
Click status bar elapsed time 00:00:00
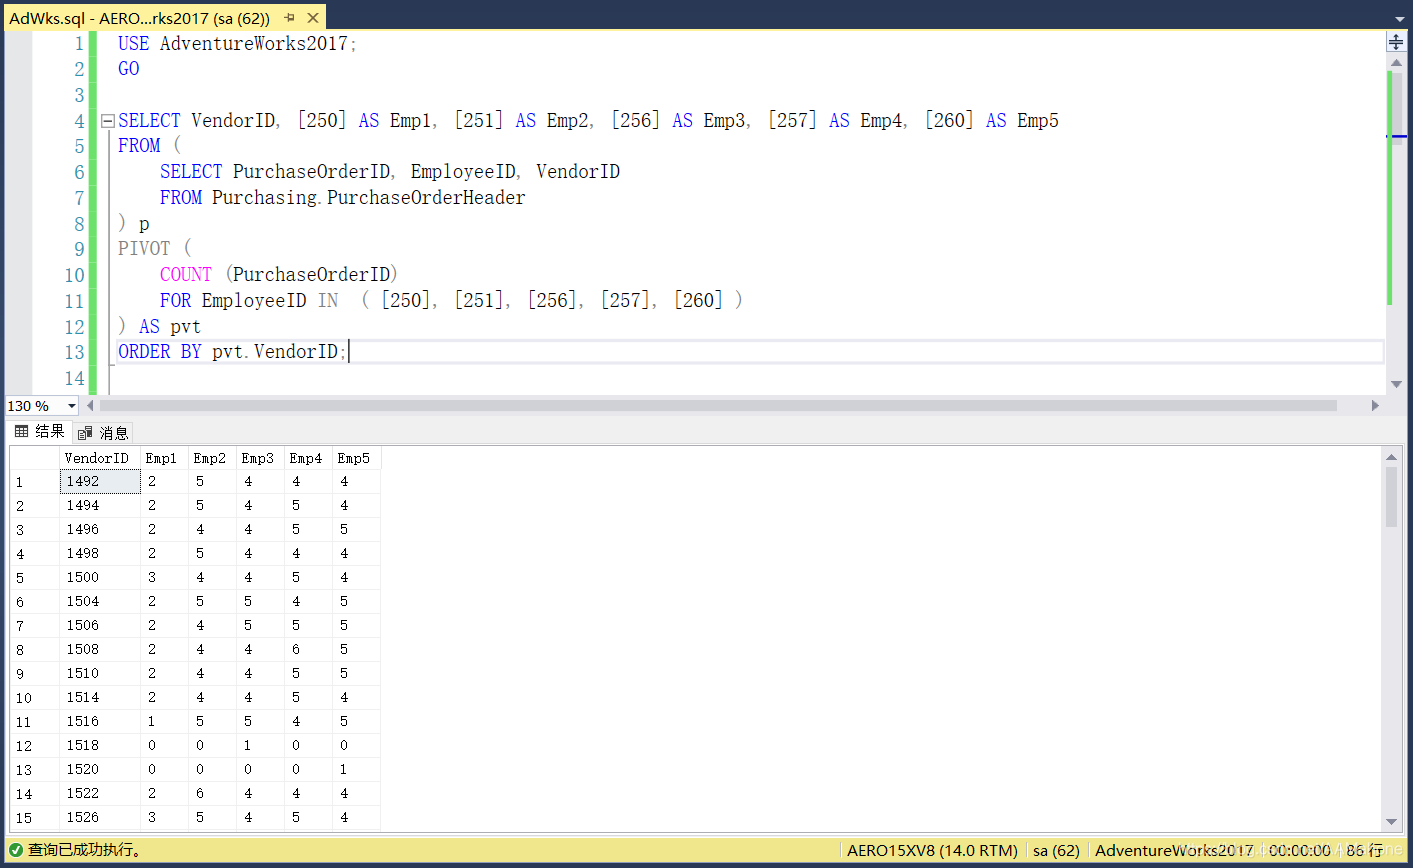coord(1300,851)
